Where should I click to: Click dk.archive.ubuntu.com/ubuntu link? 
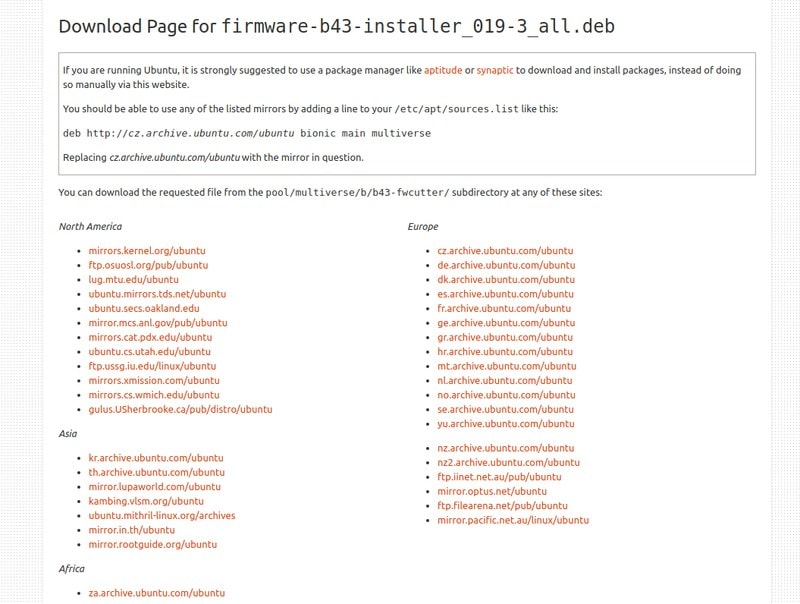pyautogui.click(x=506, y=280)
